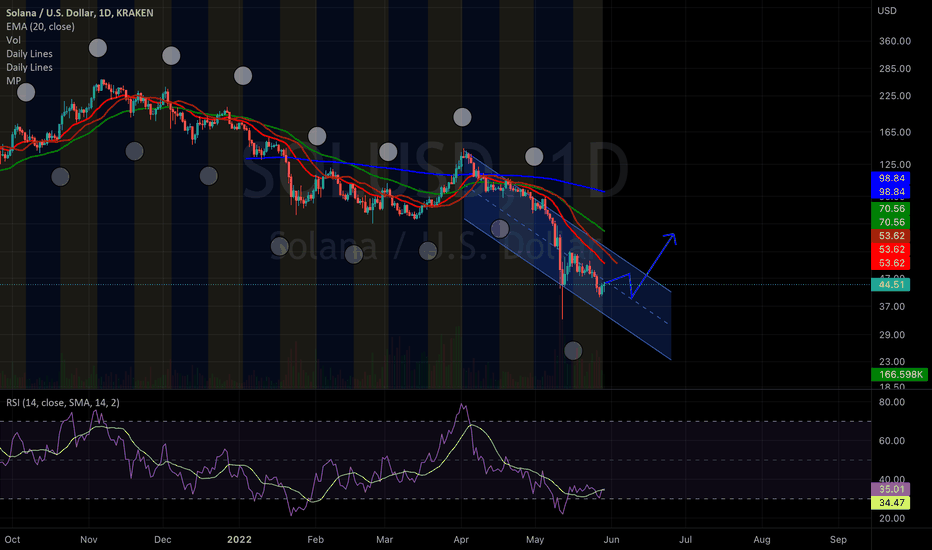Select the MP indicator legend entry
The width and height of the screenshot is (932, 550).
click(x=14, y=81)
